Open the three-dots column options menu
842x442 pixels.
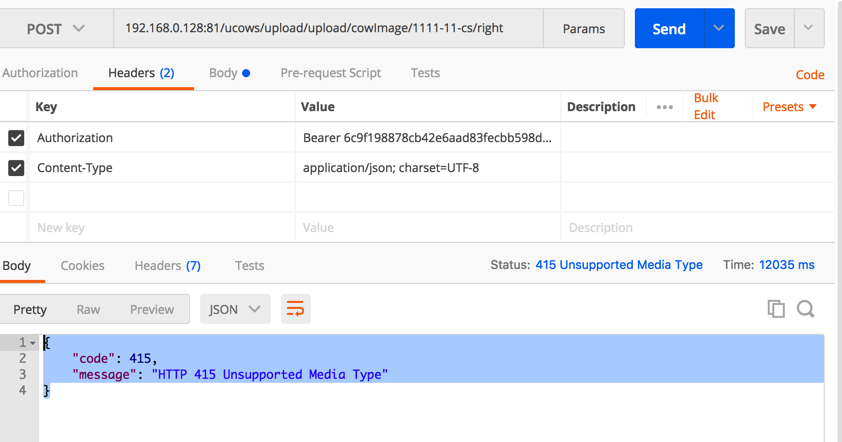pyautogui.click(x=664, y=107)
